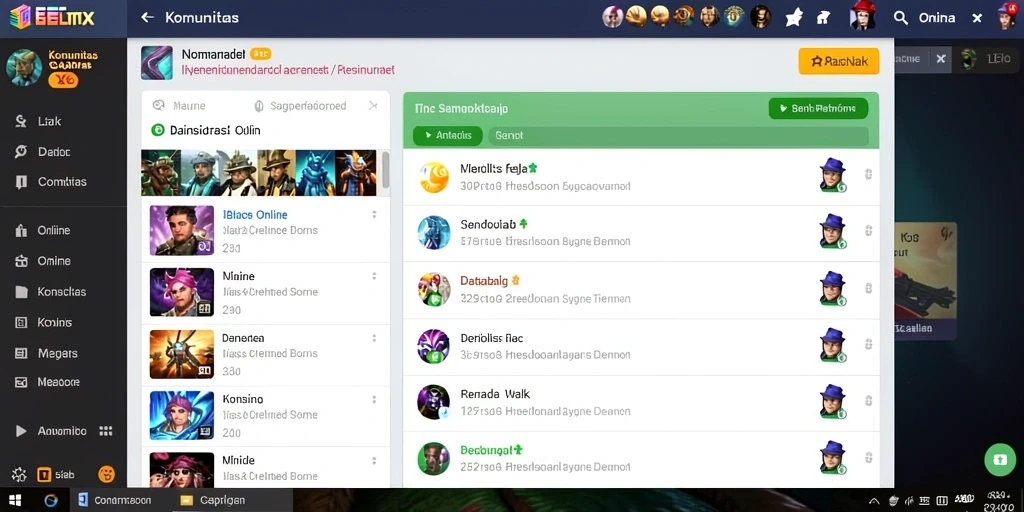Open the red-hat avatar in top bar
The height and width of the screenshot is (512, 1024).
862,16
